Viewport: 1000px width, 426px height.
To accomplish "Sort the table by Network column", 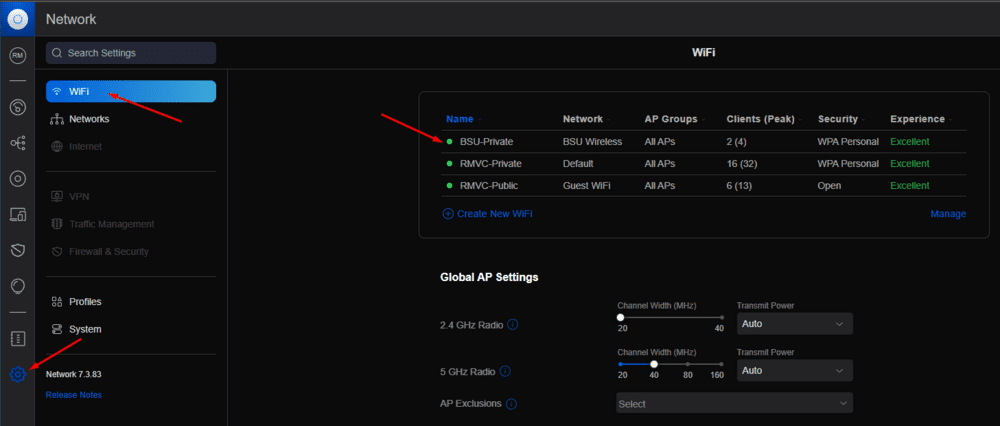I will (585, 119).
